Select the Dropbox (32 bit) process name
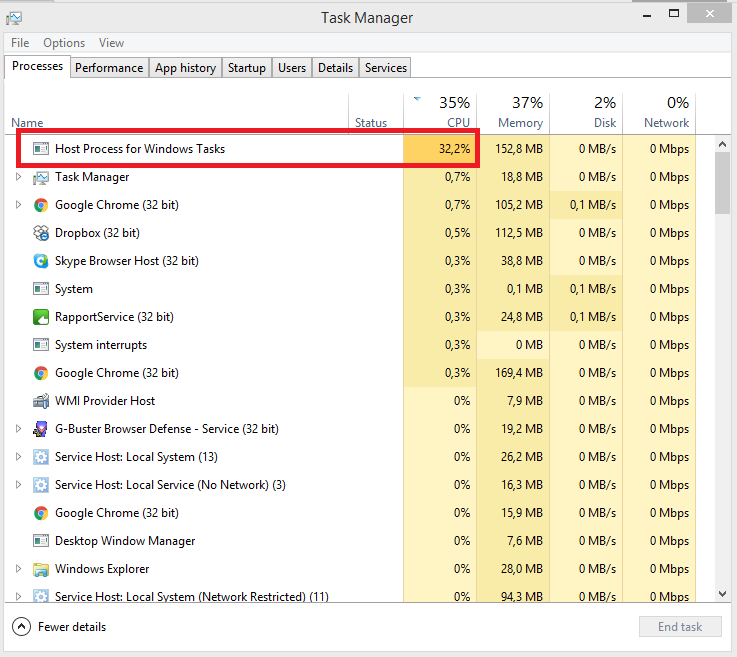This screenshot has width=737, height=657. click(97, 233)
